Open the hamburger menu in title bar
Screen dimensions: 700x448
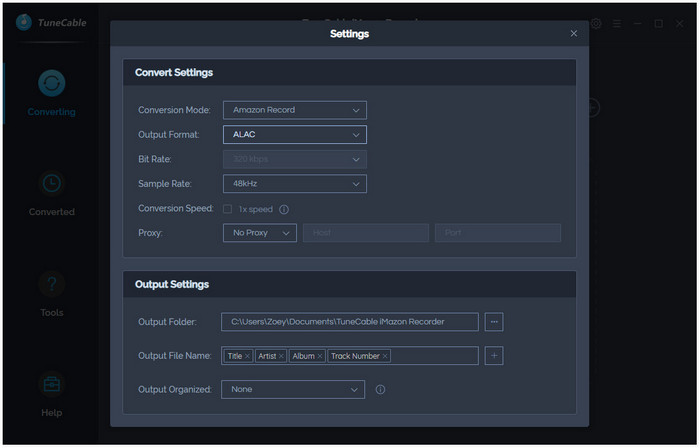[617, 23]
